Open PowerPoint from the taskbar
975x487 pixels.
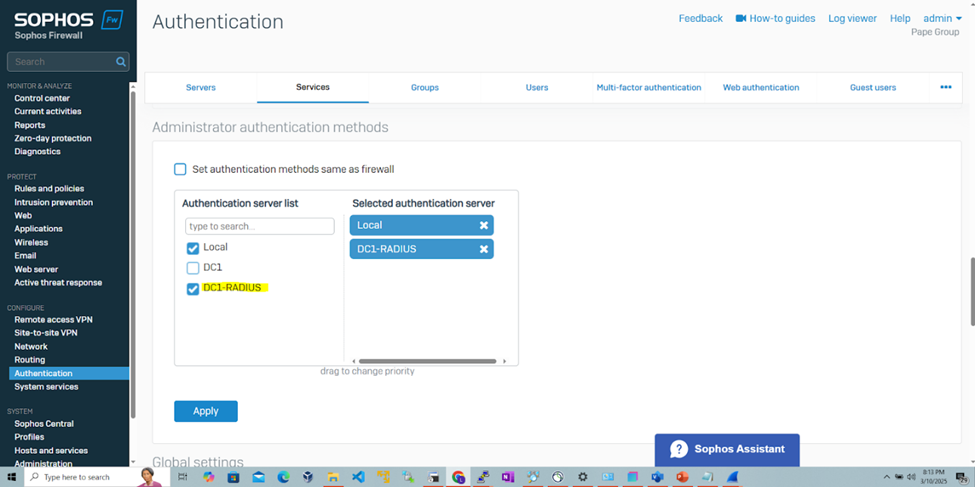tap(682, 477)
